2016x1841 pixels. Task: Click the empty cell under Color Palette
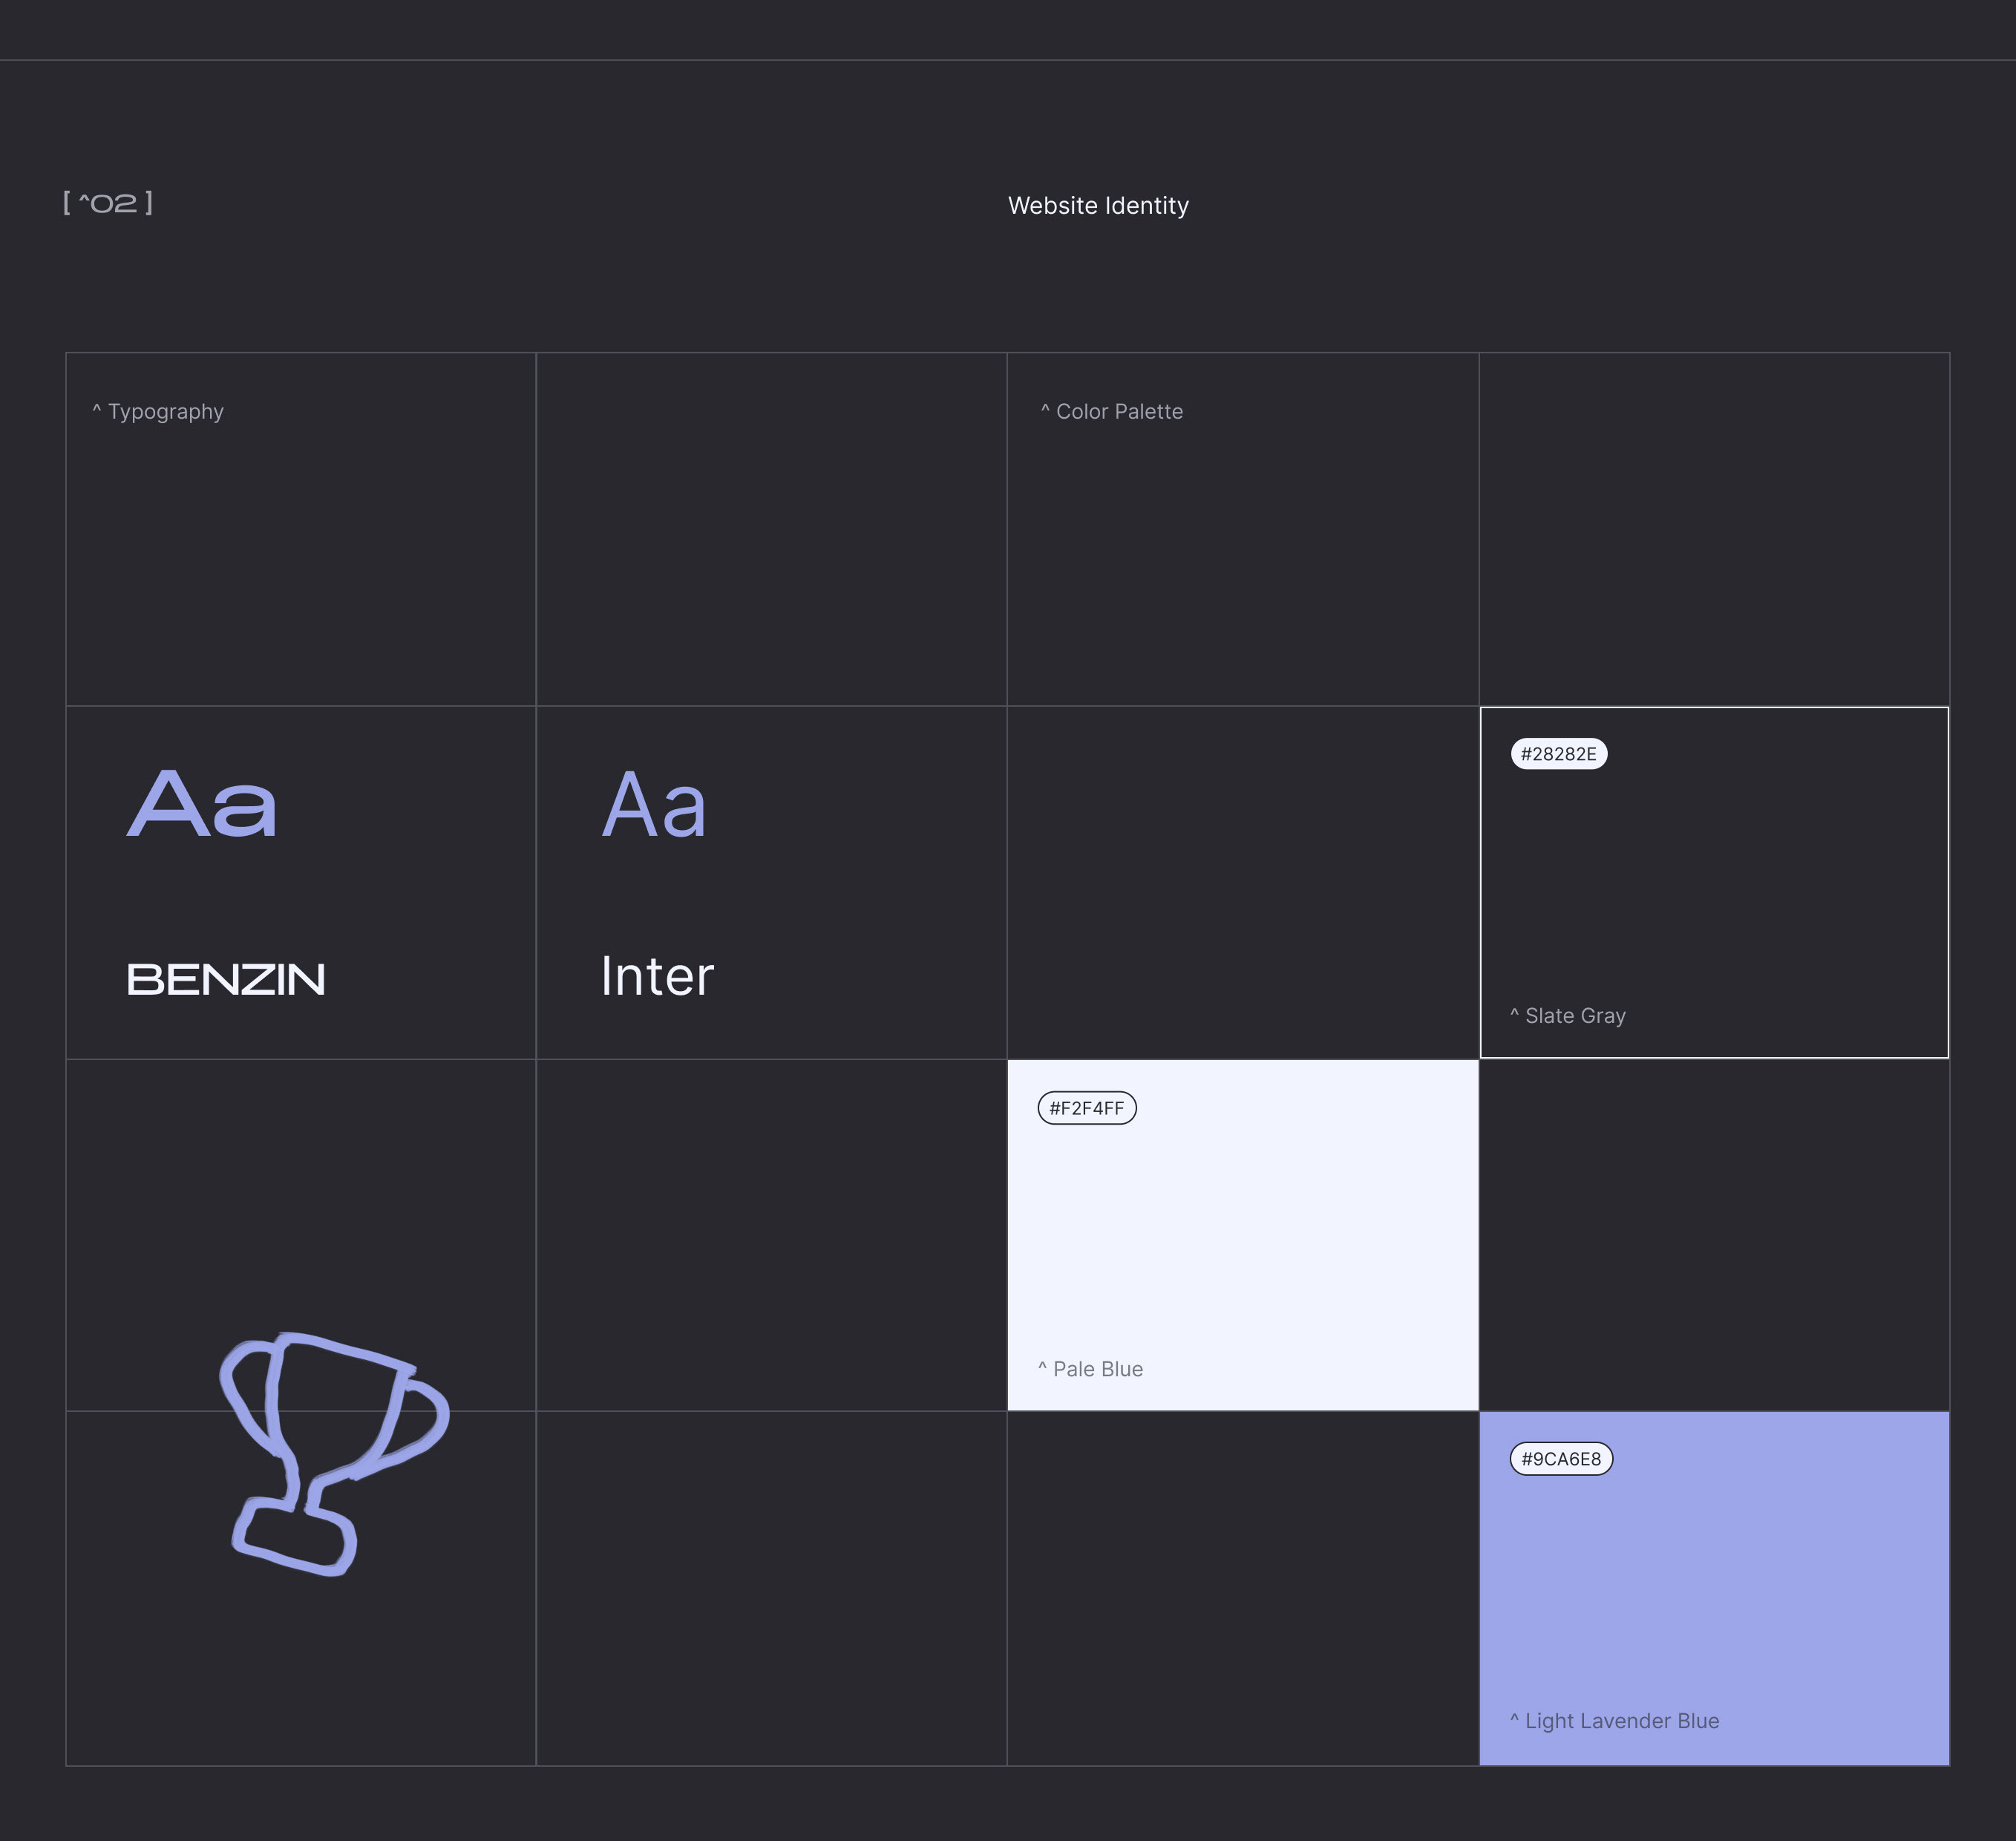[1242, 882]
